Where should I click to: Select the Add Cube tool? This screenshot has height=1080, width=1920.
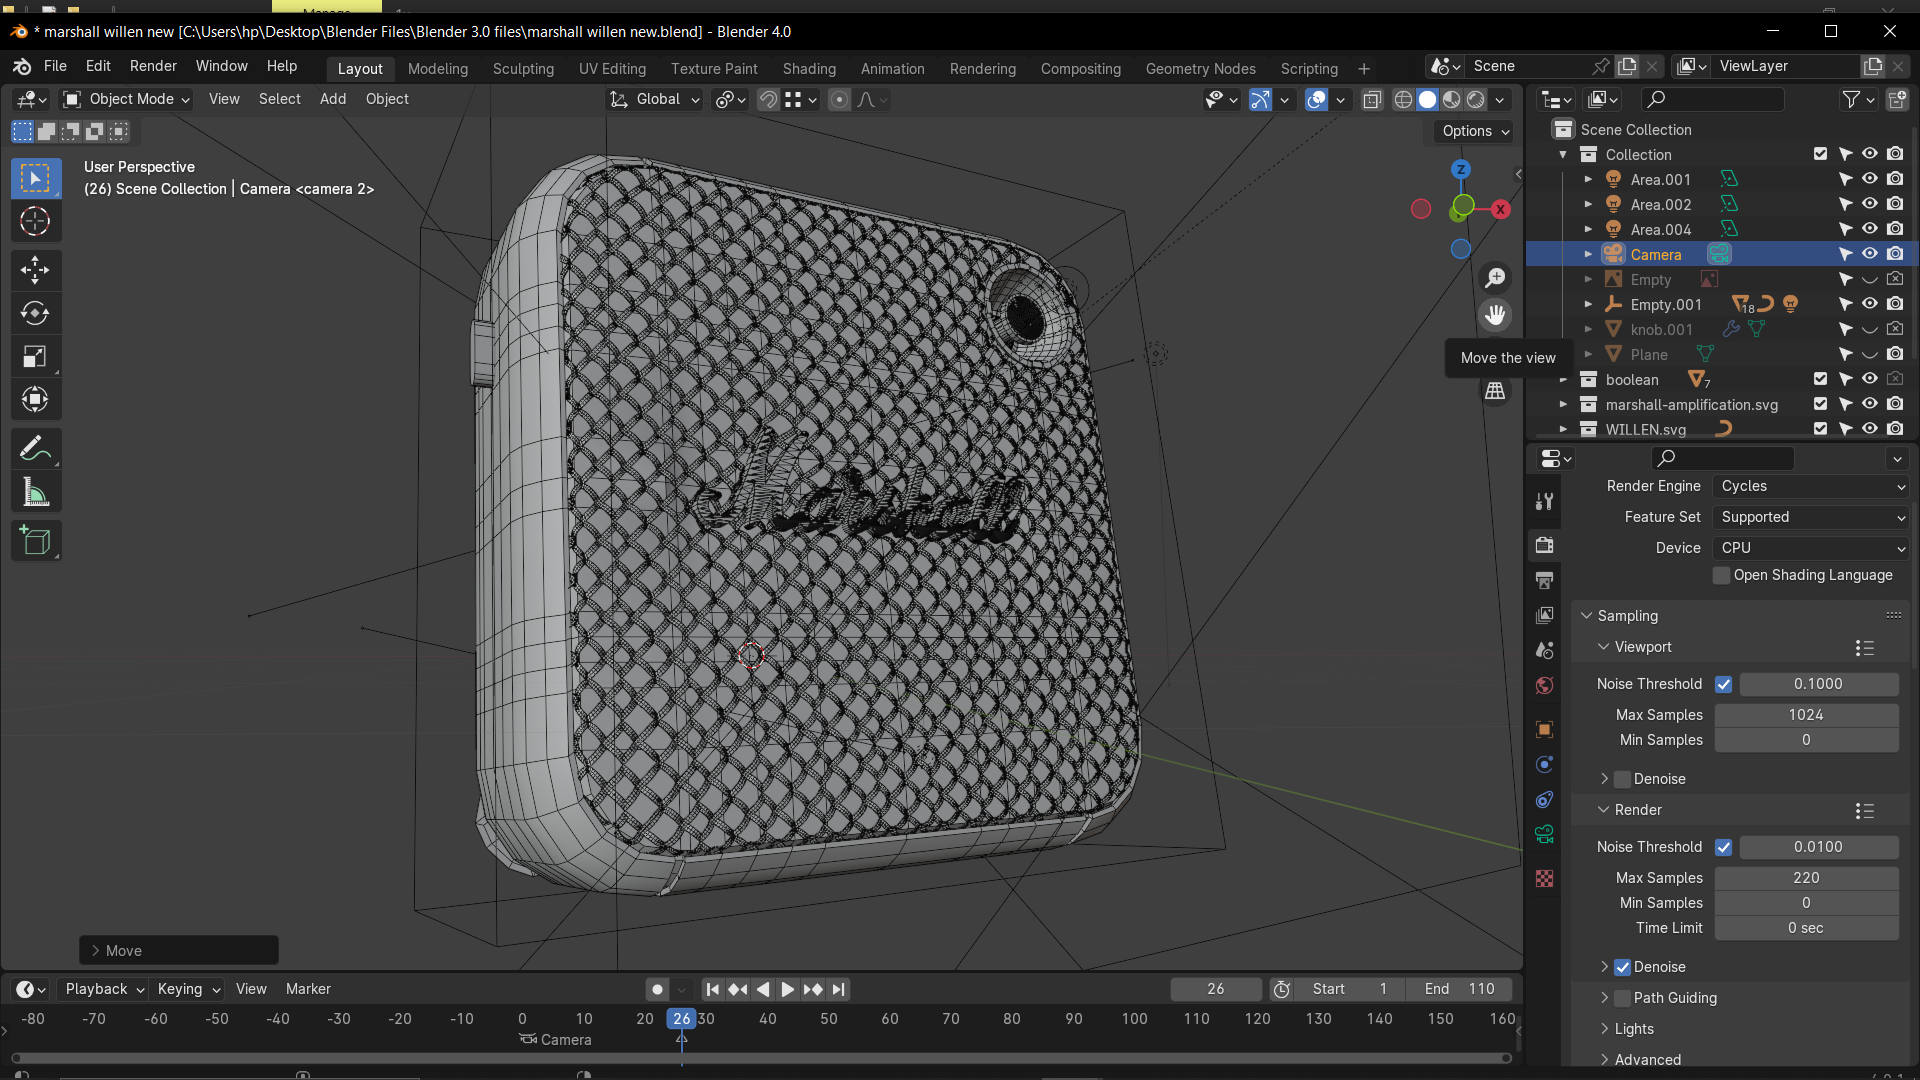tap(36, 541)
